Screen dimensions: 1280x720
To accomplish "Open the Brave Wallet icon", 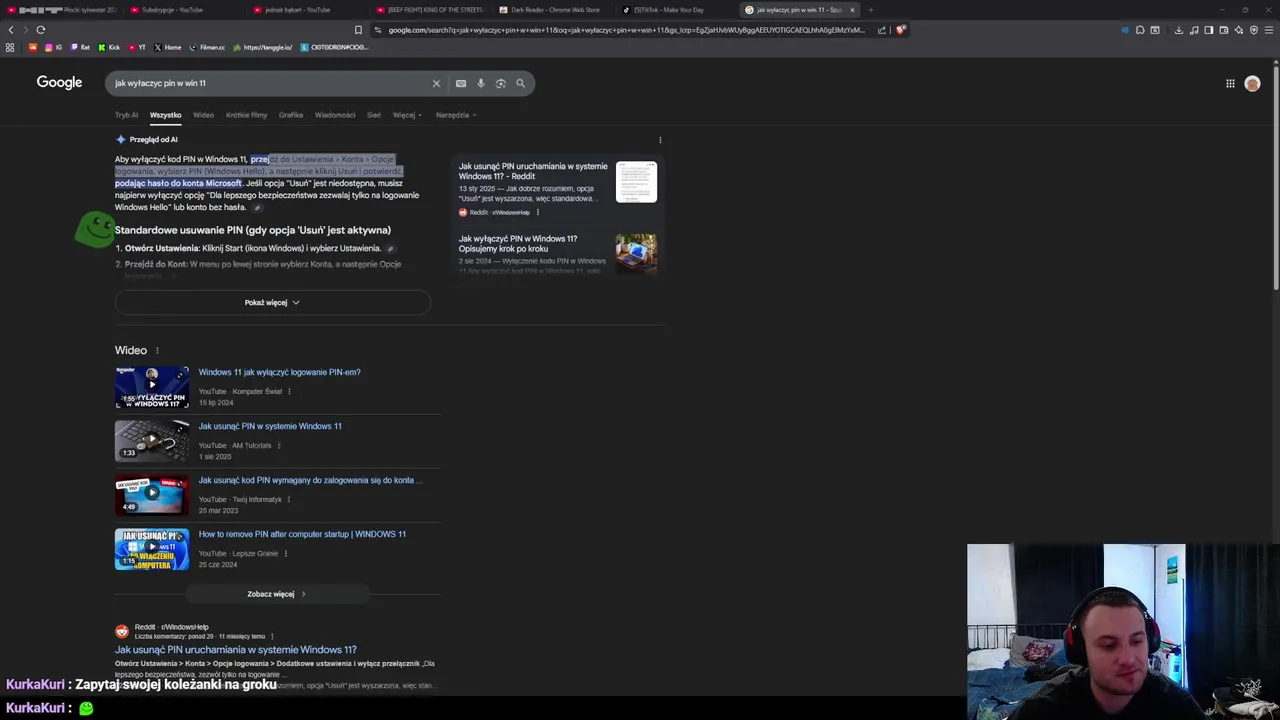I will pyautogui.click(x=1224, y=30).
